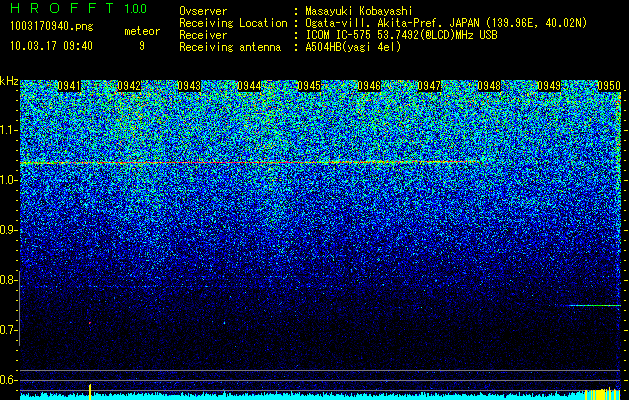Click the yellow burst at the power graph's right end
Image resolution: width=629 pixels, height=400 pixels.
click(x=603, y=394)
